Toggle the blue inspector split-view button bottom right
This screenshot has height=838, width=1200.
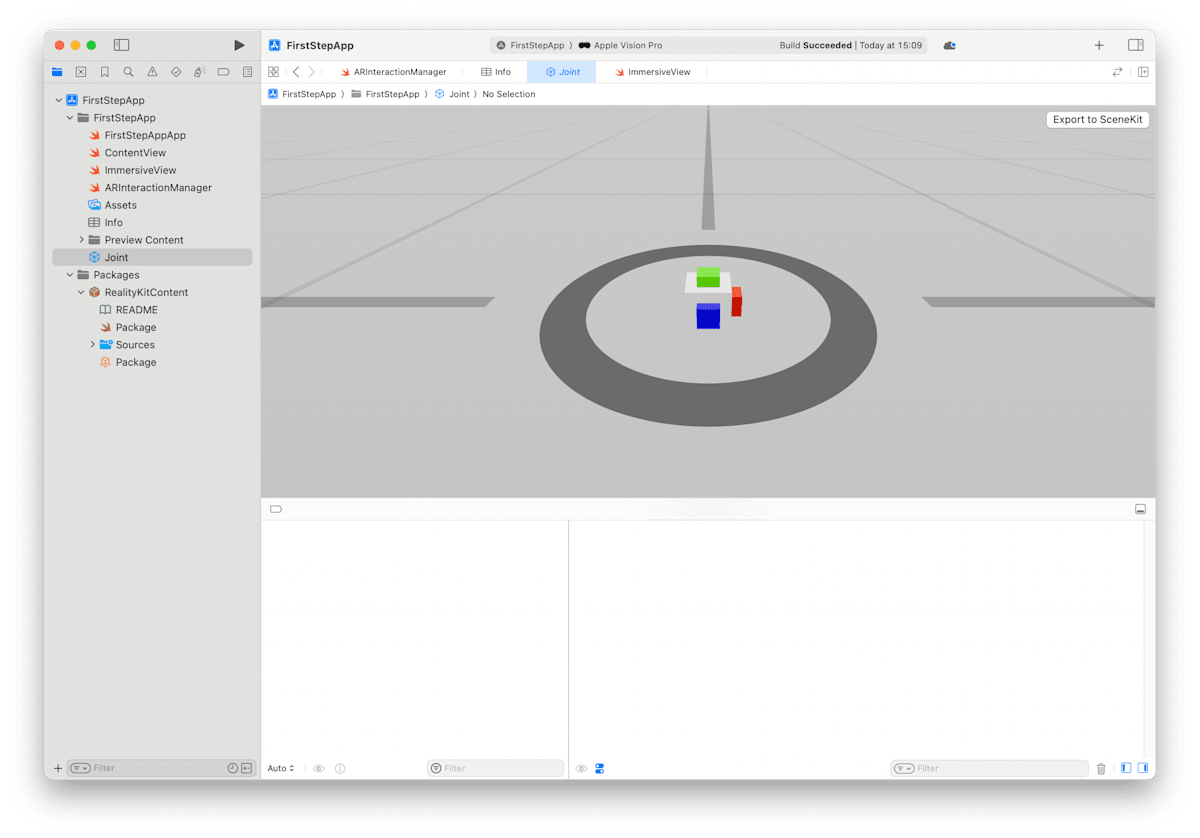[1141, 768]
